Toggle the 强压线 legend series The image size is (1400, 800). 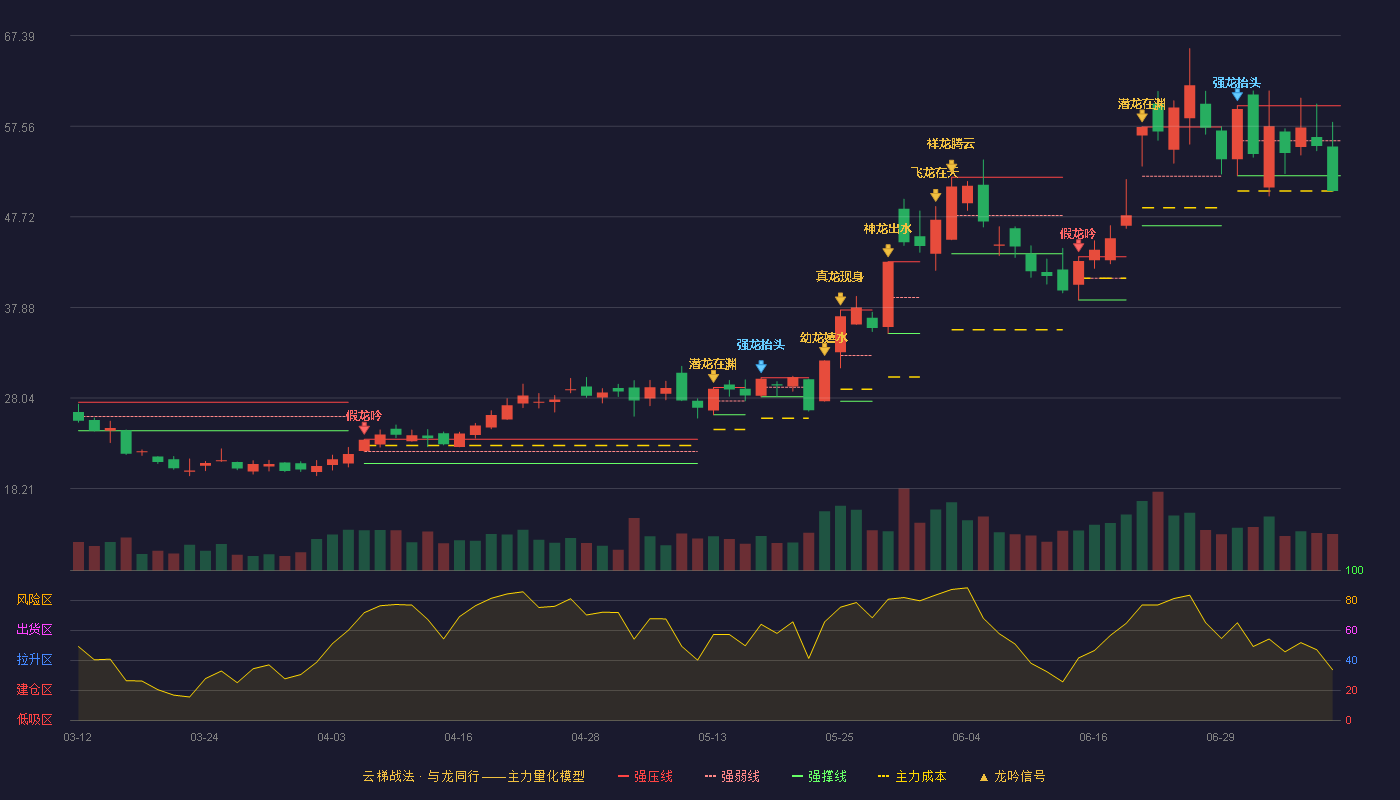(645, 776)
